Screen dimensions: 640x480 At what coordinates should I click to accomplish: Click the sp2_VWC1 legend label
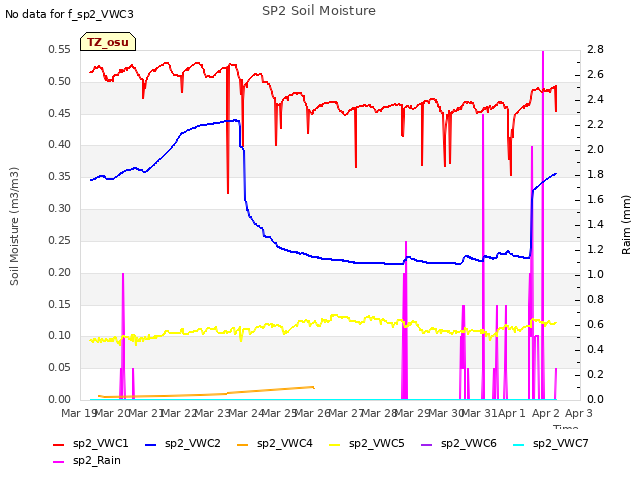coord(100,443)
